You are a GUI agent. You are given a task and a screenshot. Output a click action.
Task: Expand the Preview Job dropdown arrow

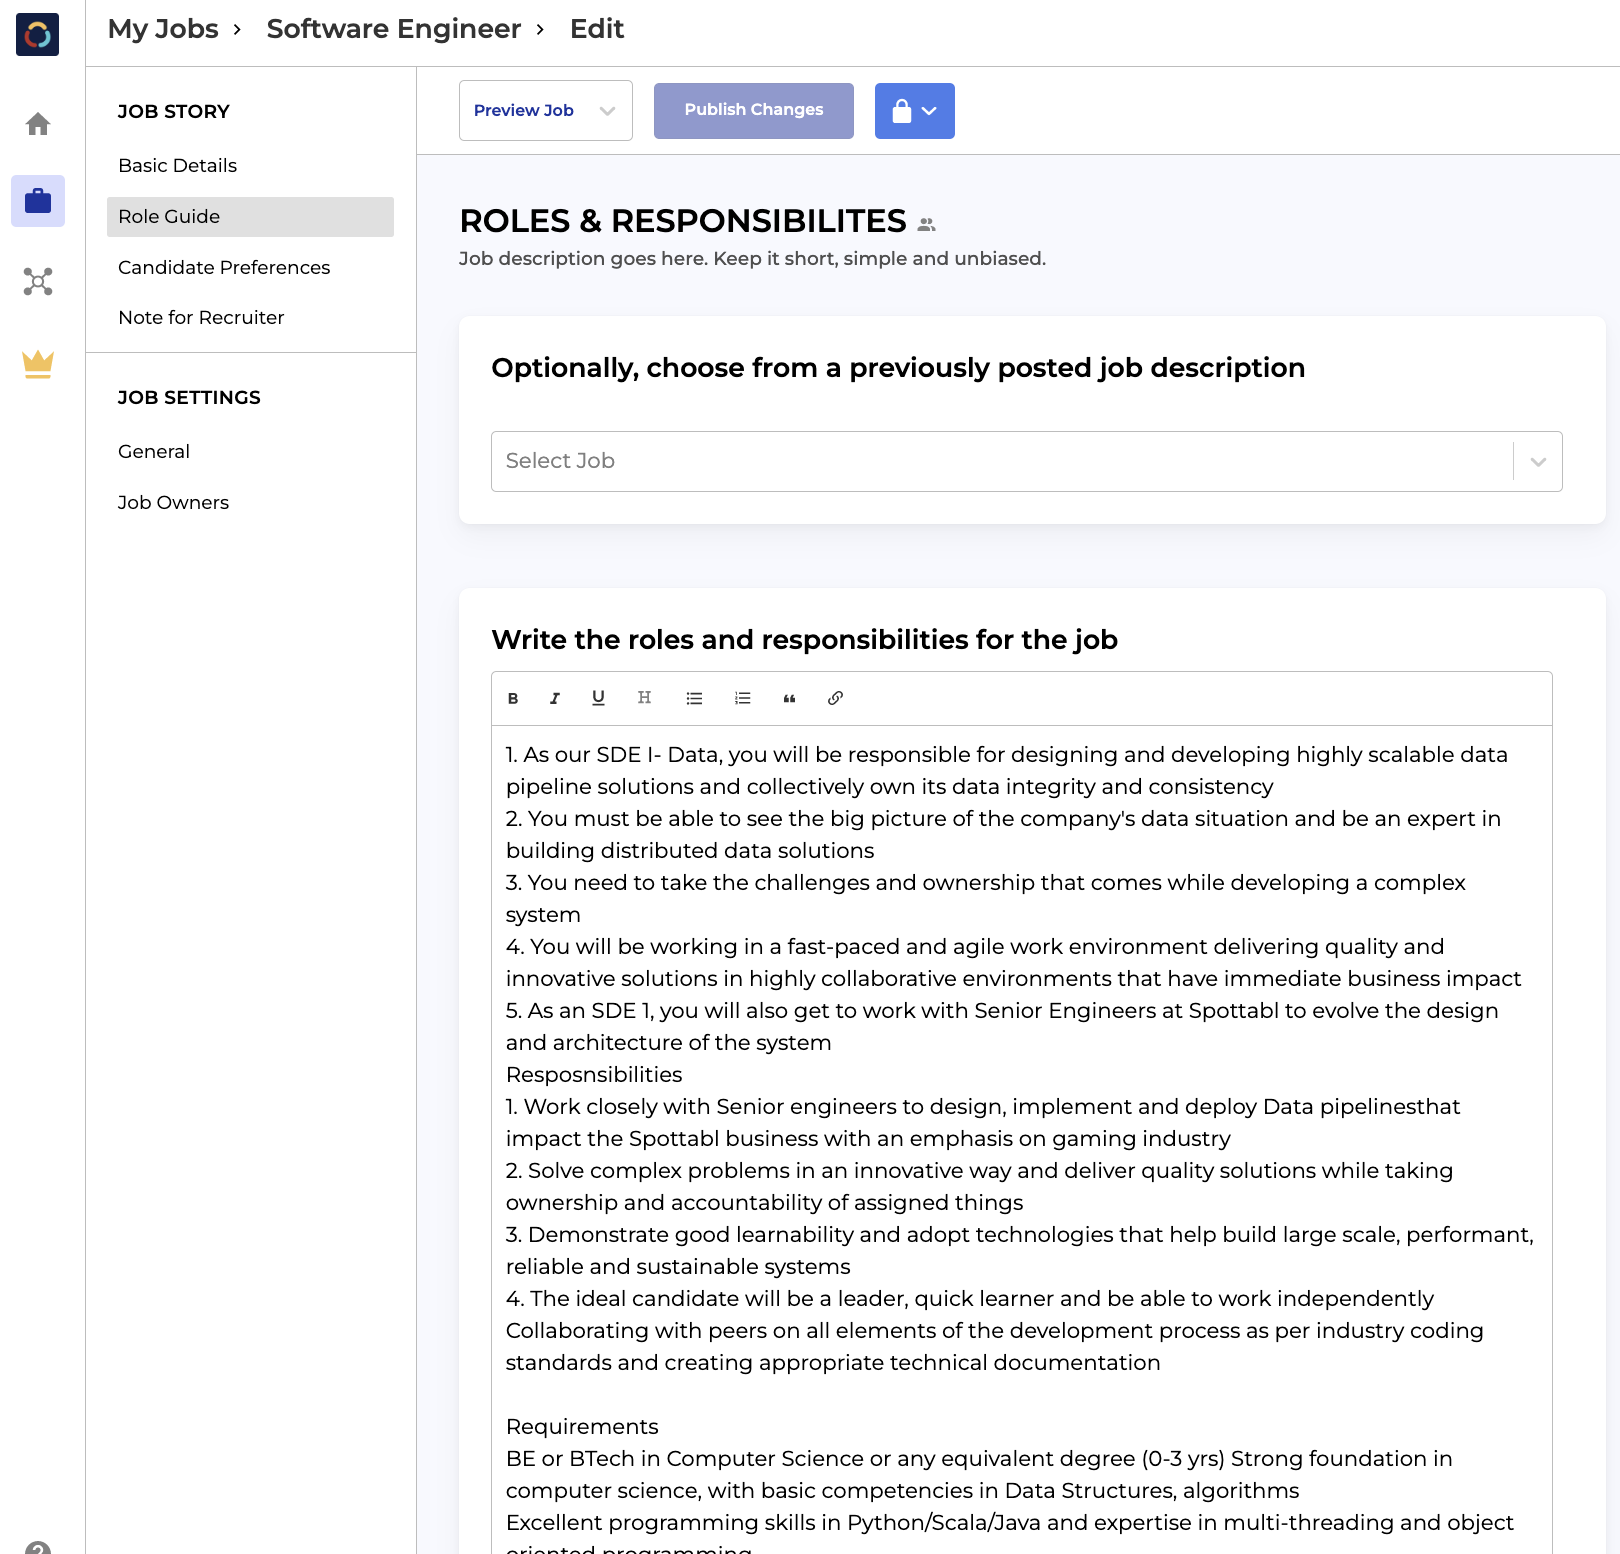coord(607,111)
